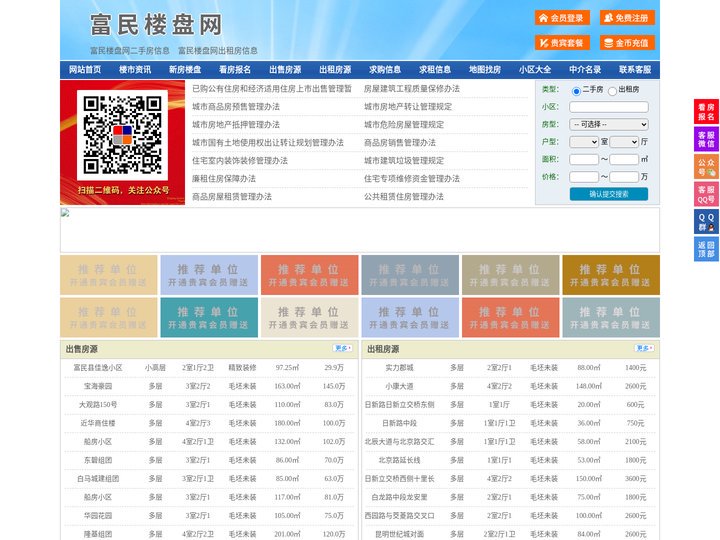Click the maximum 价格 input field
Image resolution: width=720 pixels, height=540 pixels.
pos(624,177)
